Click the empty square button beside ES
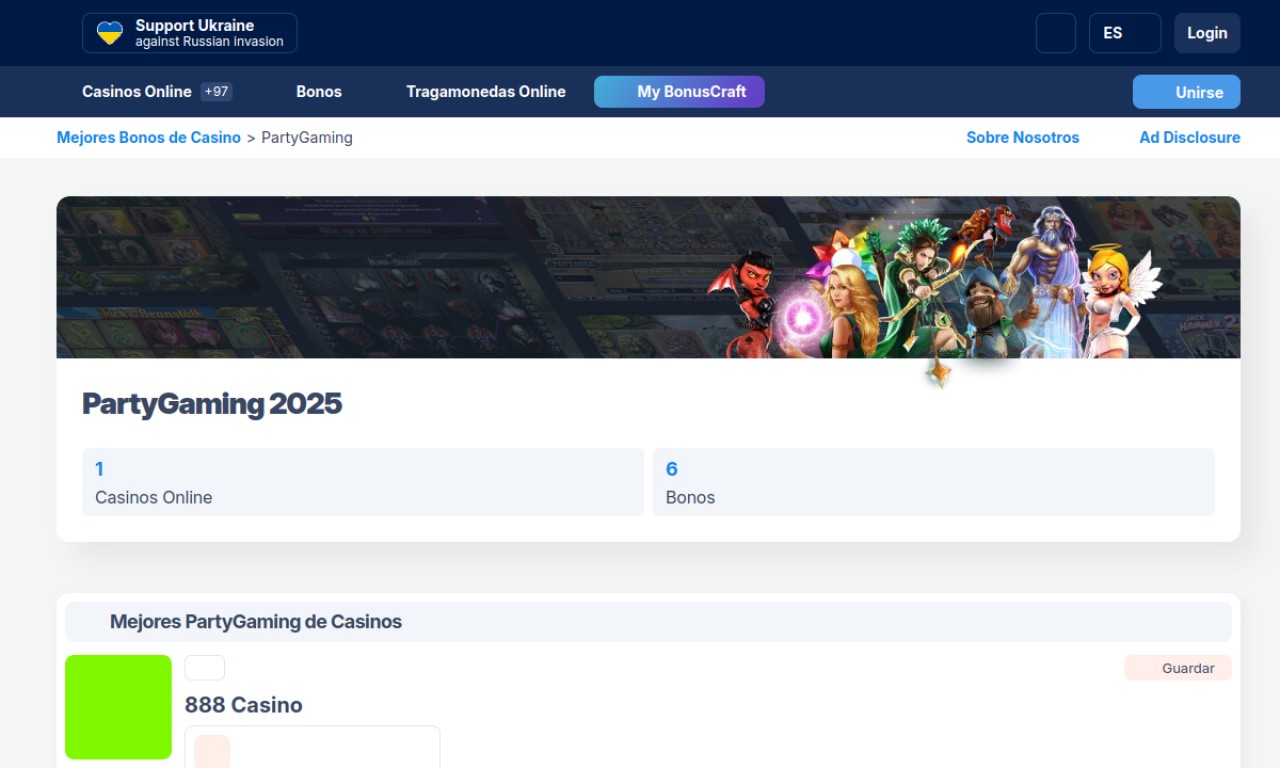Screen dimensions: 1280x768 click(x=1056, y=33)
